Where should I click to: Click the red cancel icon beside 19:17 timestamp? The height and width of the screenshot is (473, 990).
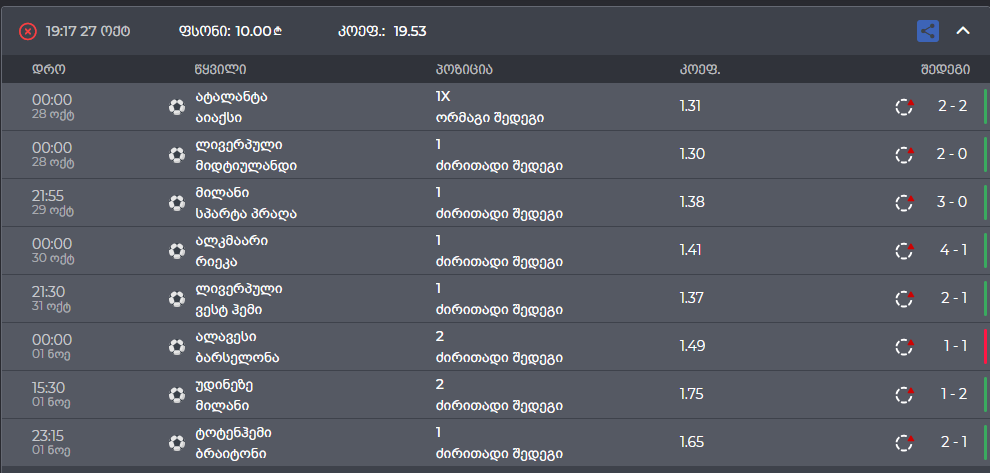(x=28, y=31)
